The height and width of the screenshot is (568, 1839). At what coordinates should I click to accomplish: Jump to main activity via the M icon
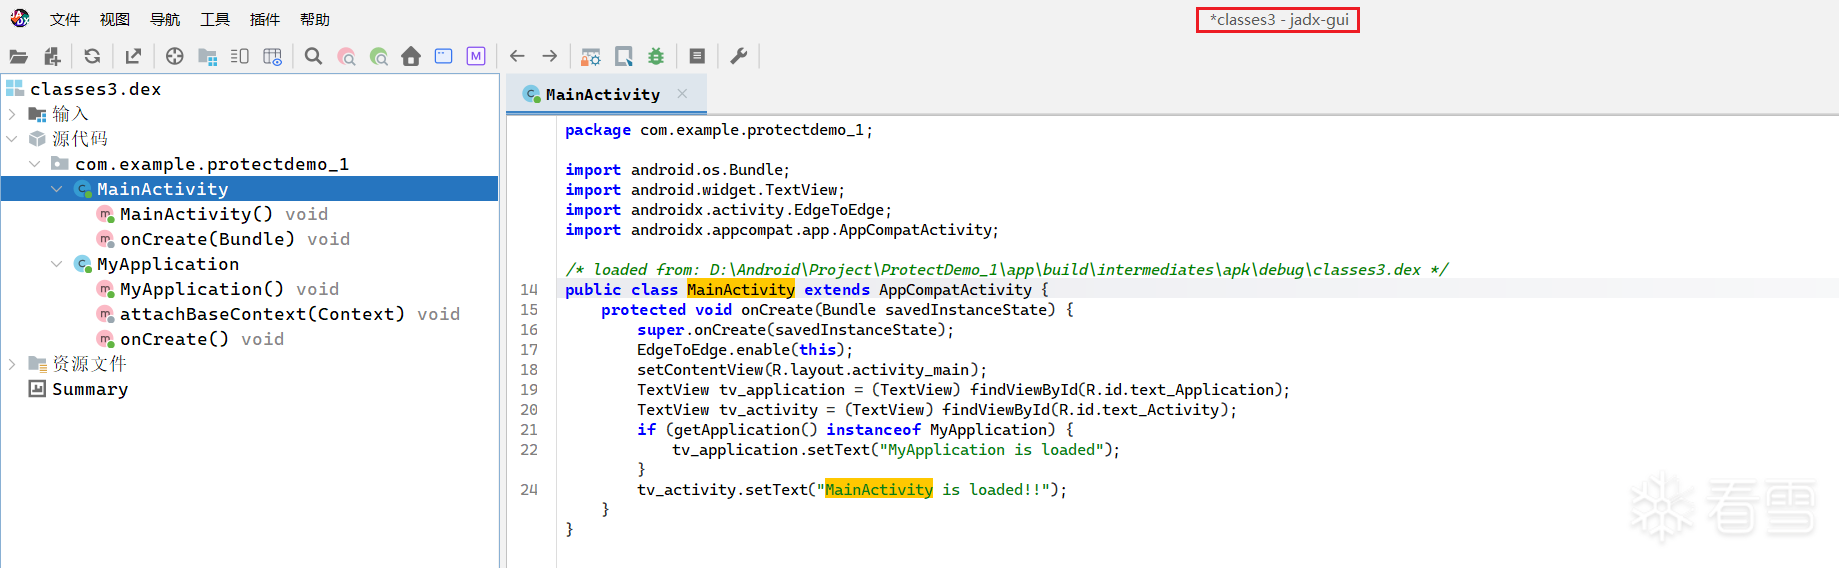[476, 57]
